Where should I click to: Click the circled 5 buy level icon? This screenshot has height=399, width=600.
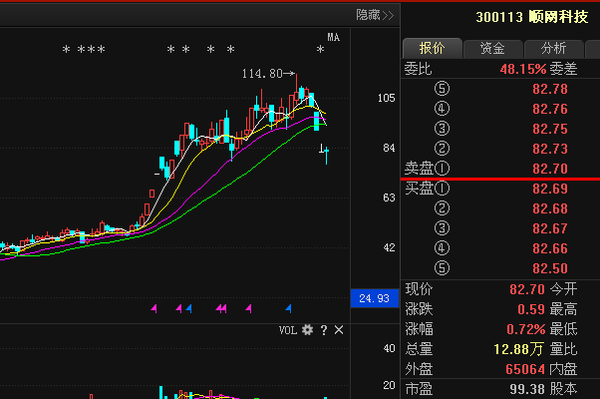pos(442,268)
